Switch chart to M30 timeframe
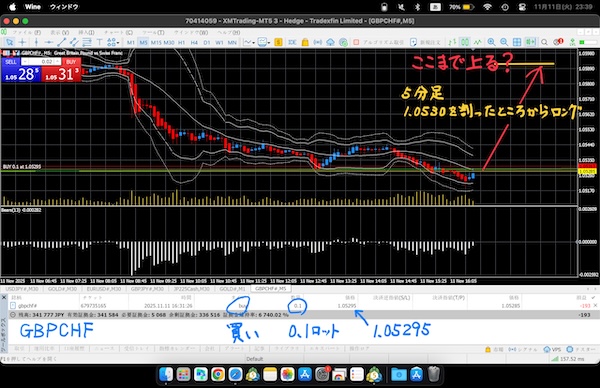The image size is (600, 388). (x=169, y=42)
